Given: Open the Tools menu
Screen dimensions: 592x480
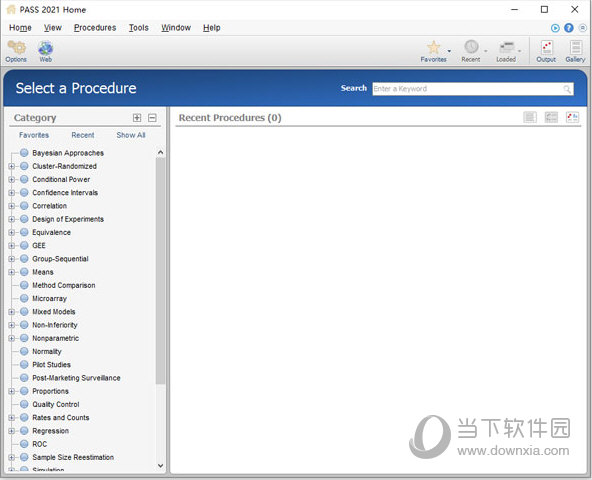Looking at the screenshot, I should pos(139,28).
